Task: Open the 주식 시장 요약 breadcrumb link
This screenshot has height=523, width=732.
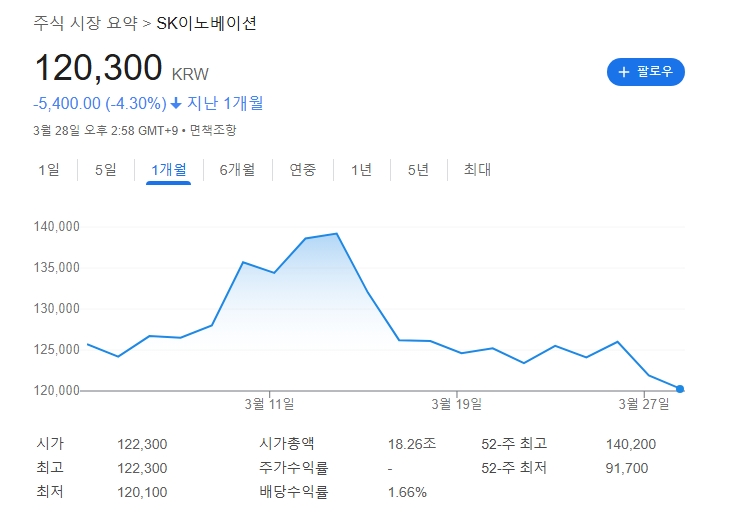Action: [x=85, y=23]
